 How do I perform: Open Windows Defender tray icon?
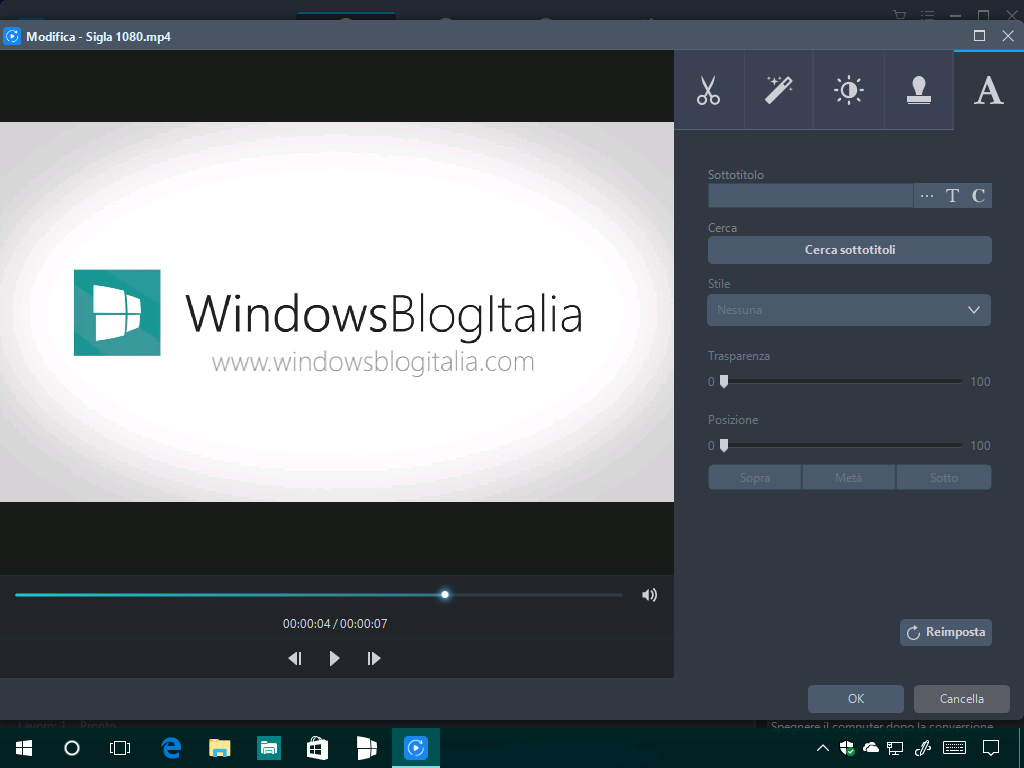pos(847,748)
